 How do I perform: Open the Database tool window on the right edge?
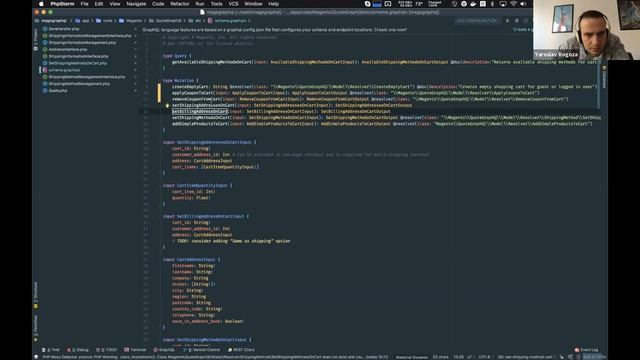pyautogui.click(x=604, y=77)
